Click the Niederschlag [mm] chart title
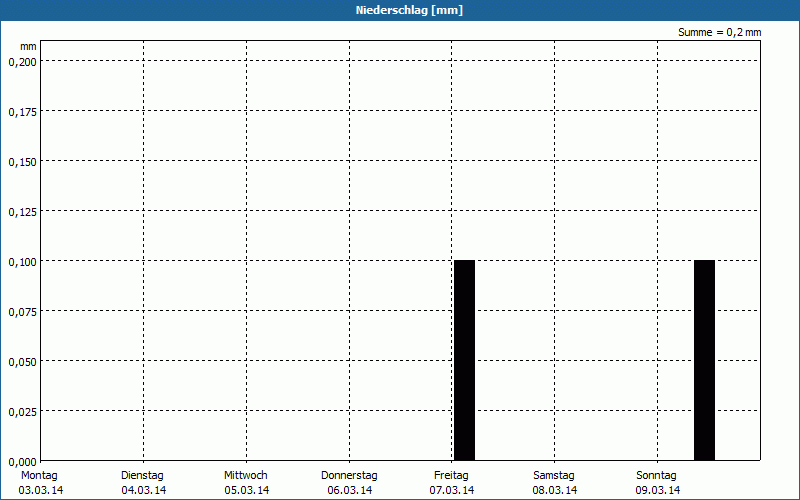Screen dimensions: 800x500 409,10
